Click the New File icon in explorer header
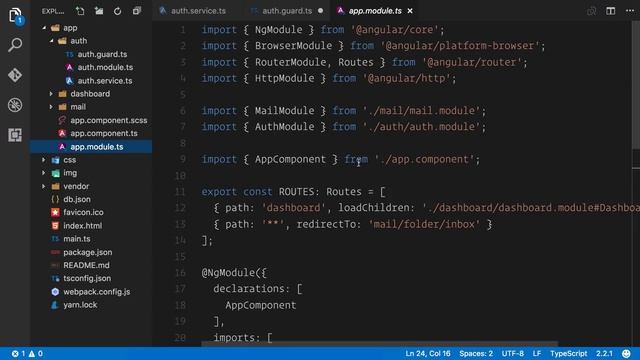640x360 pixels. (x=80, y=11)
